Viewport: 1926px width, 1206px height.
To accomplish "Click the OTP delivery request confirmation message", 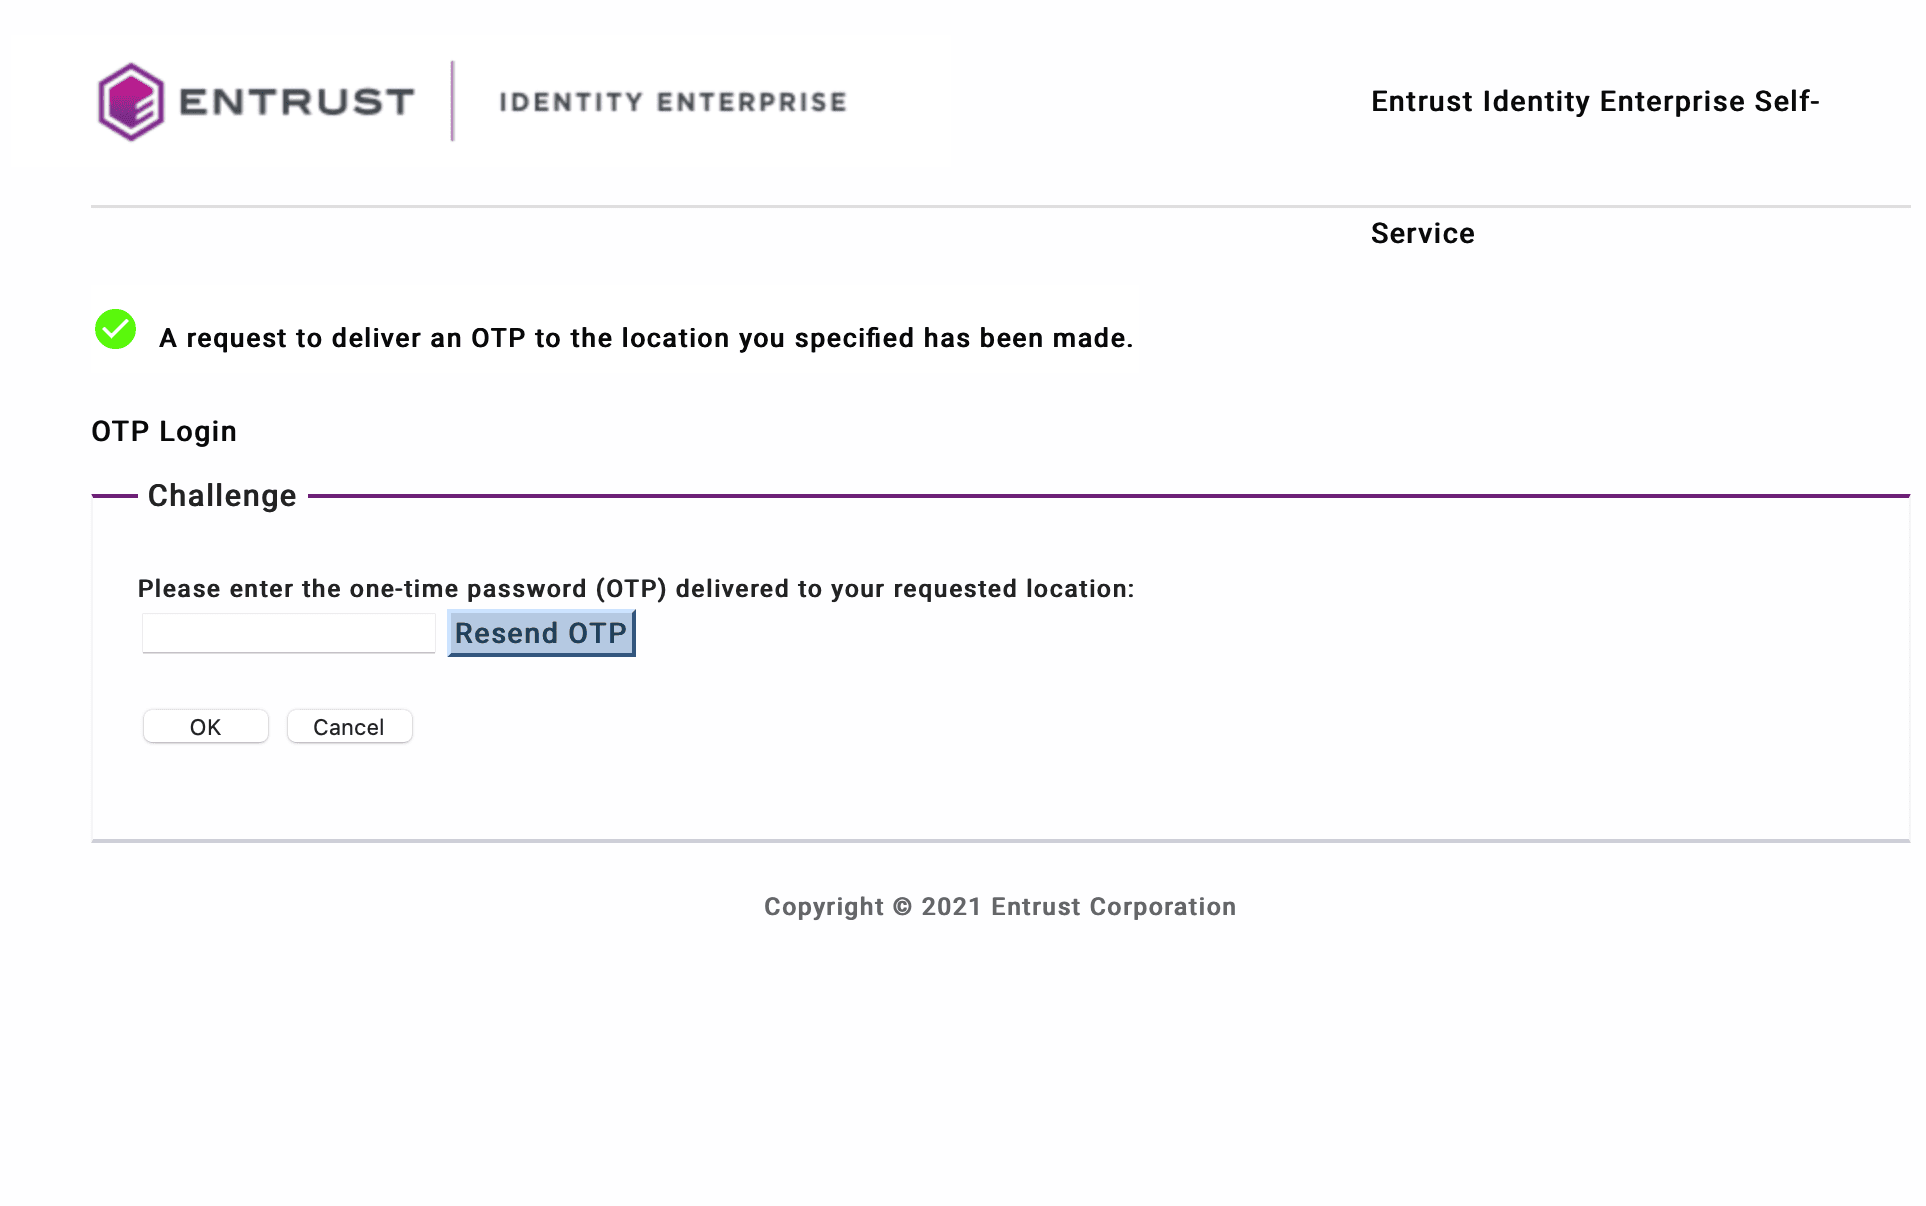I will (646, 338).
